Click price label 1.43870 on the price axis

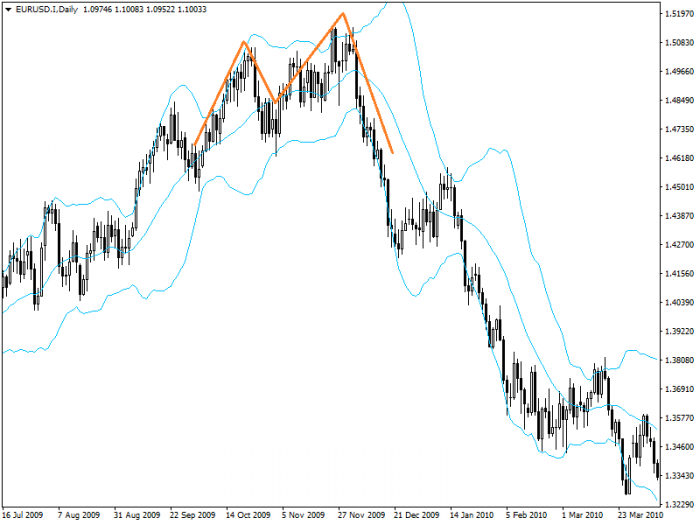[679, 216]
